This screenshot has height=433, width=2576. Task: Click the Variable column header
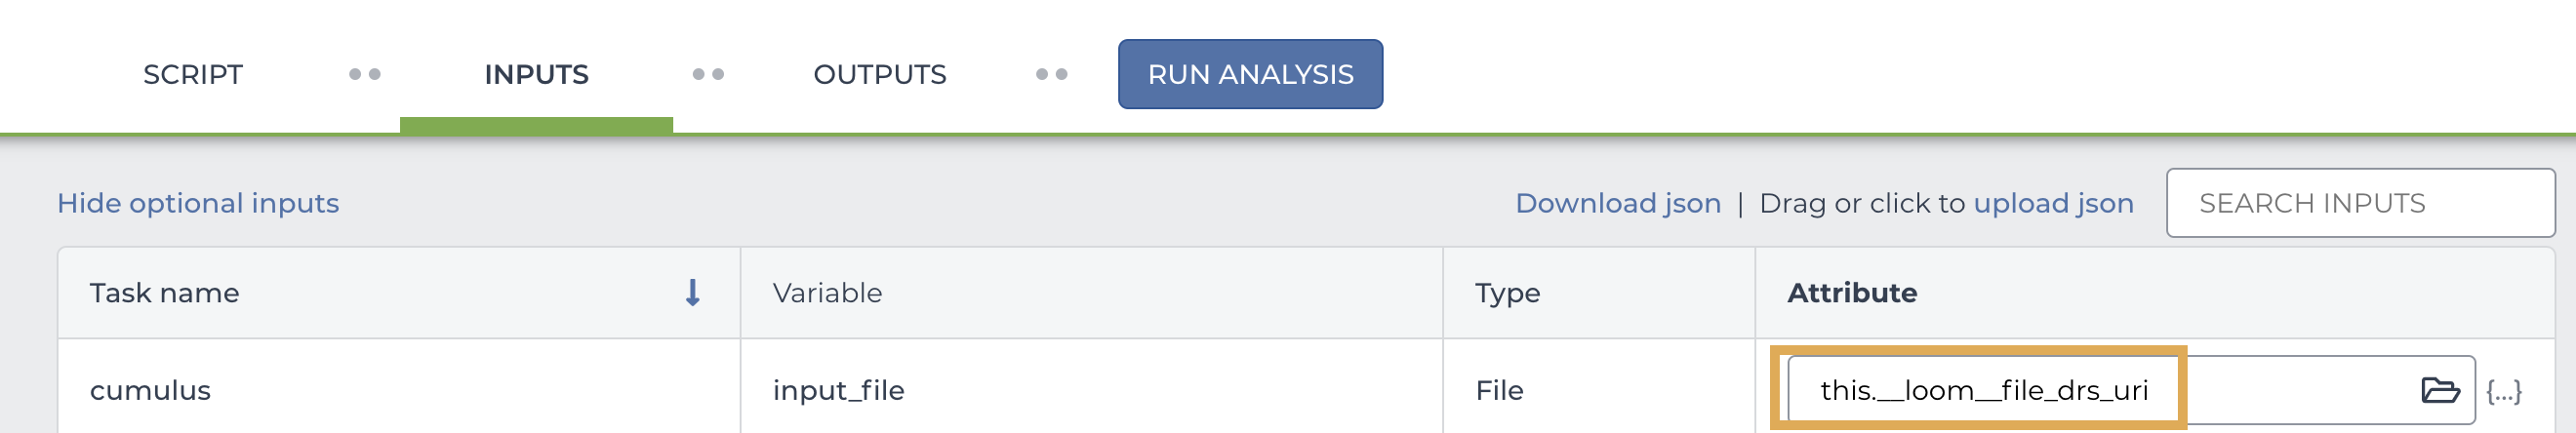[x=827, y=293]
